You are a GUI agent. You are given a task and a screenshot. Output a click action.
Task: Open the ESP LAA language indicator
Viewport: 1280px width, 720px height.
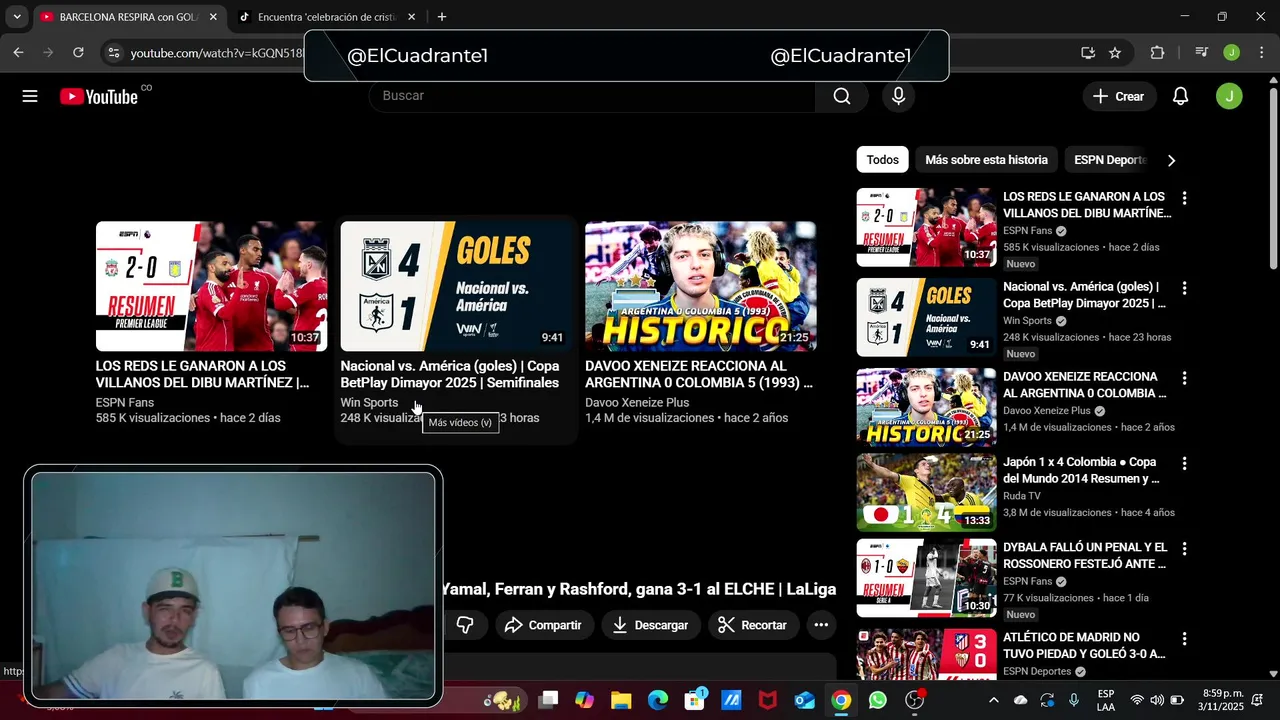[1106, 700]
